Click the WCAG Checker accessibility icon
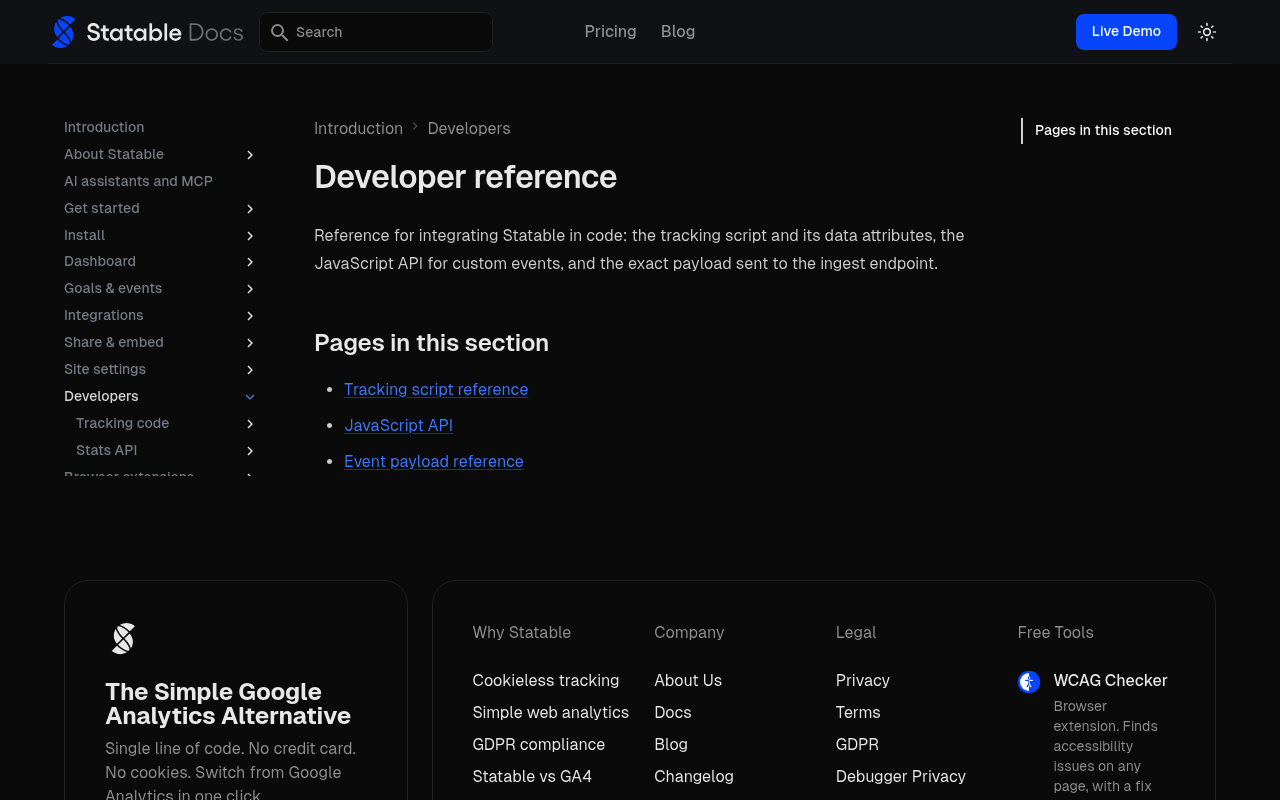The height and width of the screenshot is (800, 1280). coord(1029,682)
